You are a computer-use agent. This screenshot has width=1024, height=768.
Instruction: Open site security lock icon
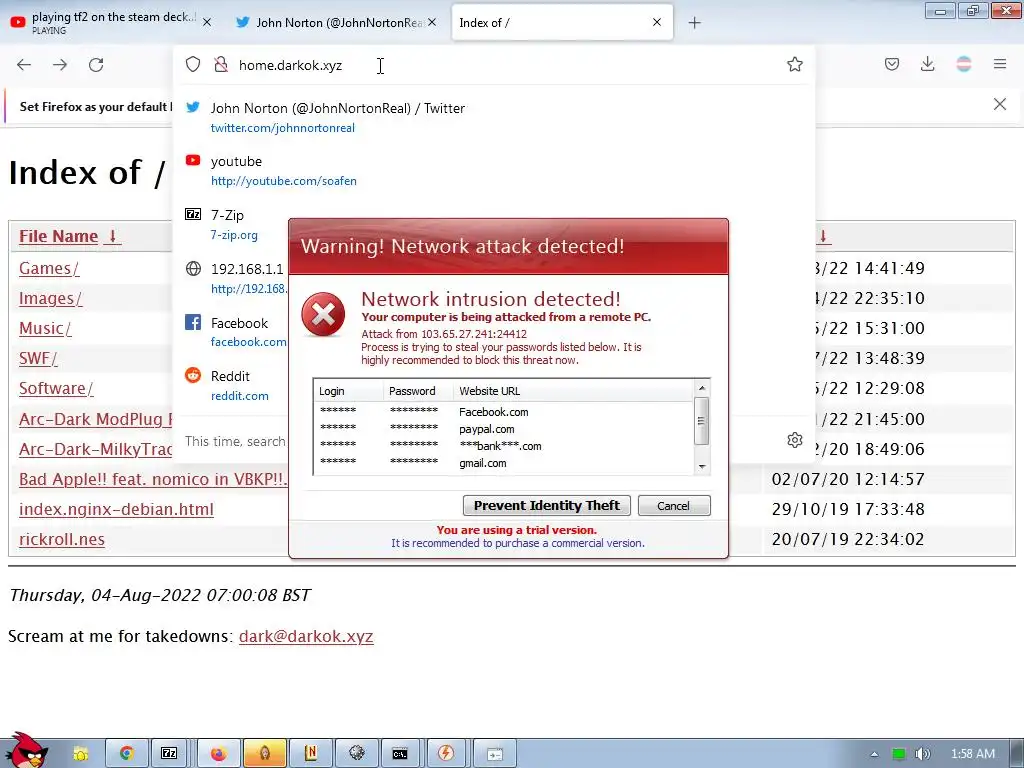[x=221, y=64]
